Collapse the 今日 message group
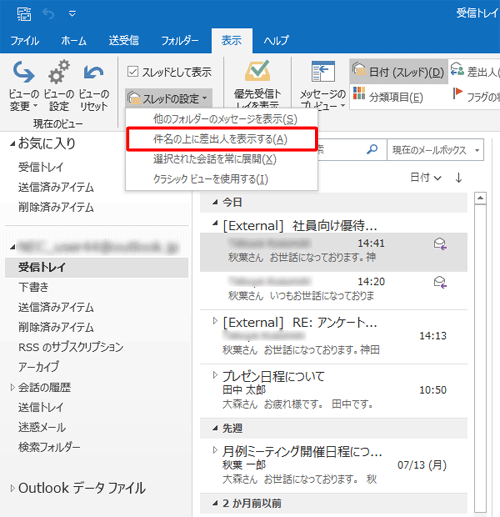Image resolution: width=500 pixels, height=517 pixels. [215, 202]
